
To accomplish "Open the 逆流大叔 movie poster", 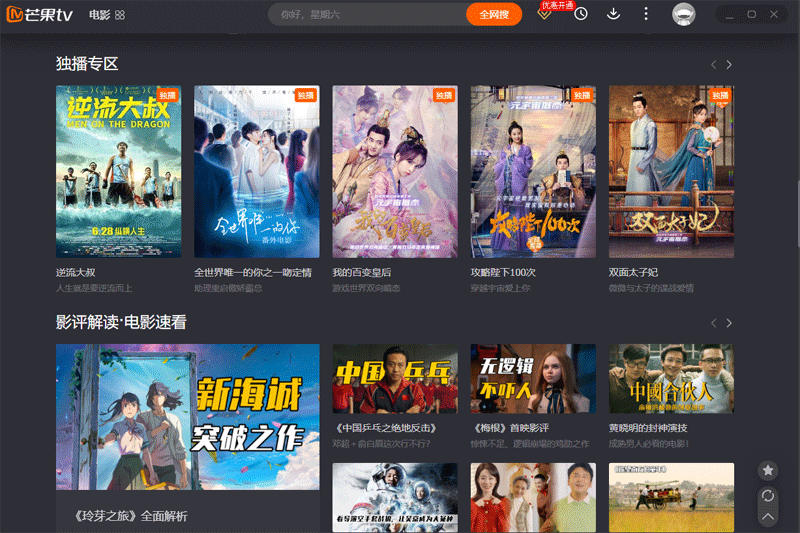I will (x=118, y=171).
